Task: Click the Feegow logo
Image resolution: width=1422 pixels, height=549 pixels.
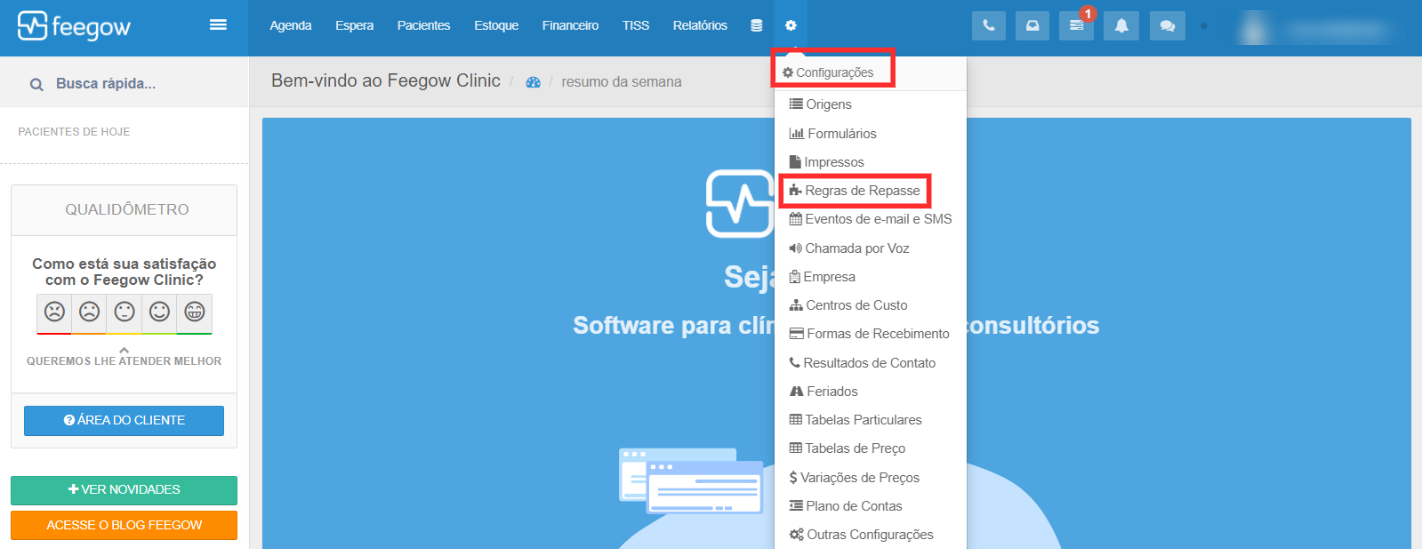Action: pyautogui.click(x=74, y=26)
